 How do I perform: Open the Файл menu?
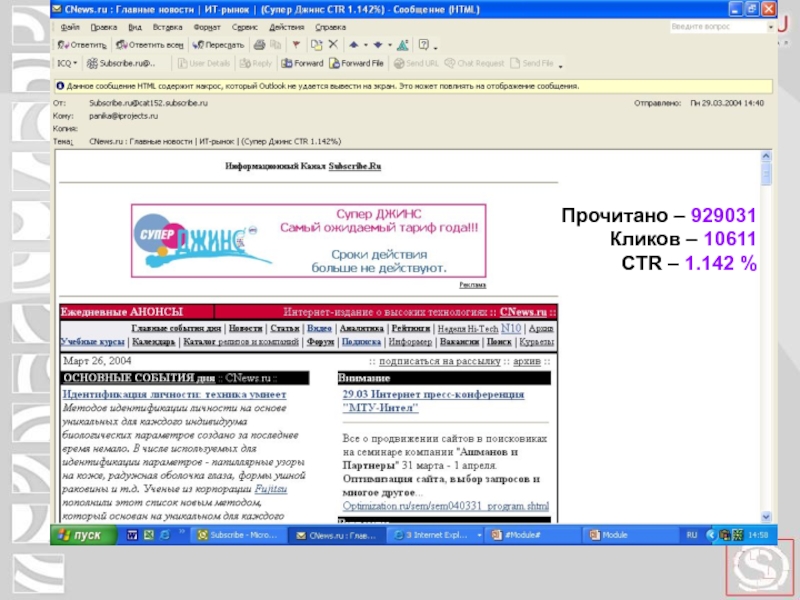pos(70,27)
